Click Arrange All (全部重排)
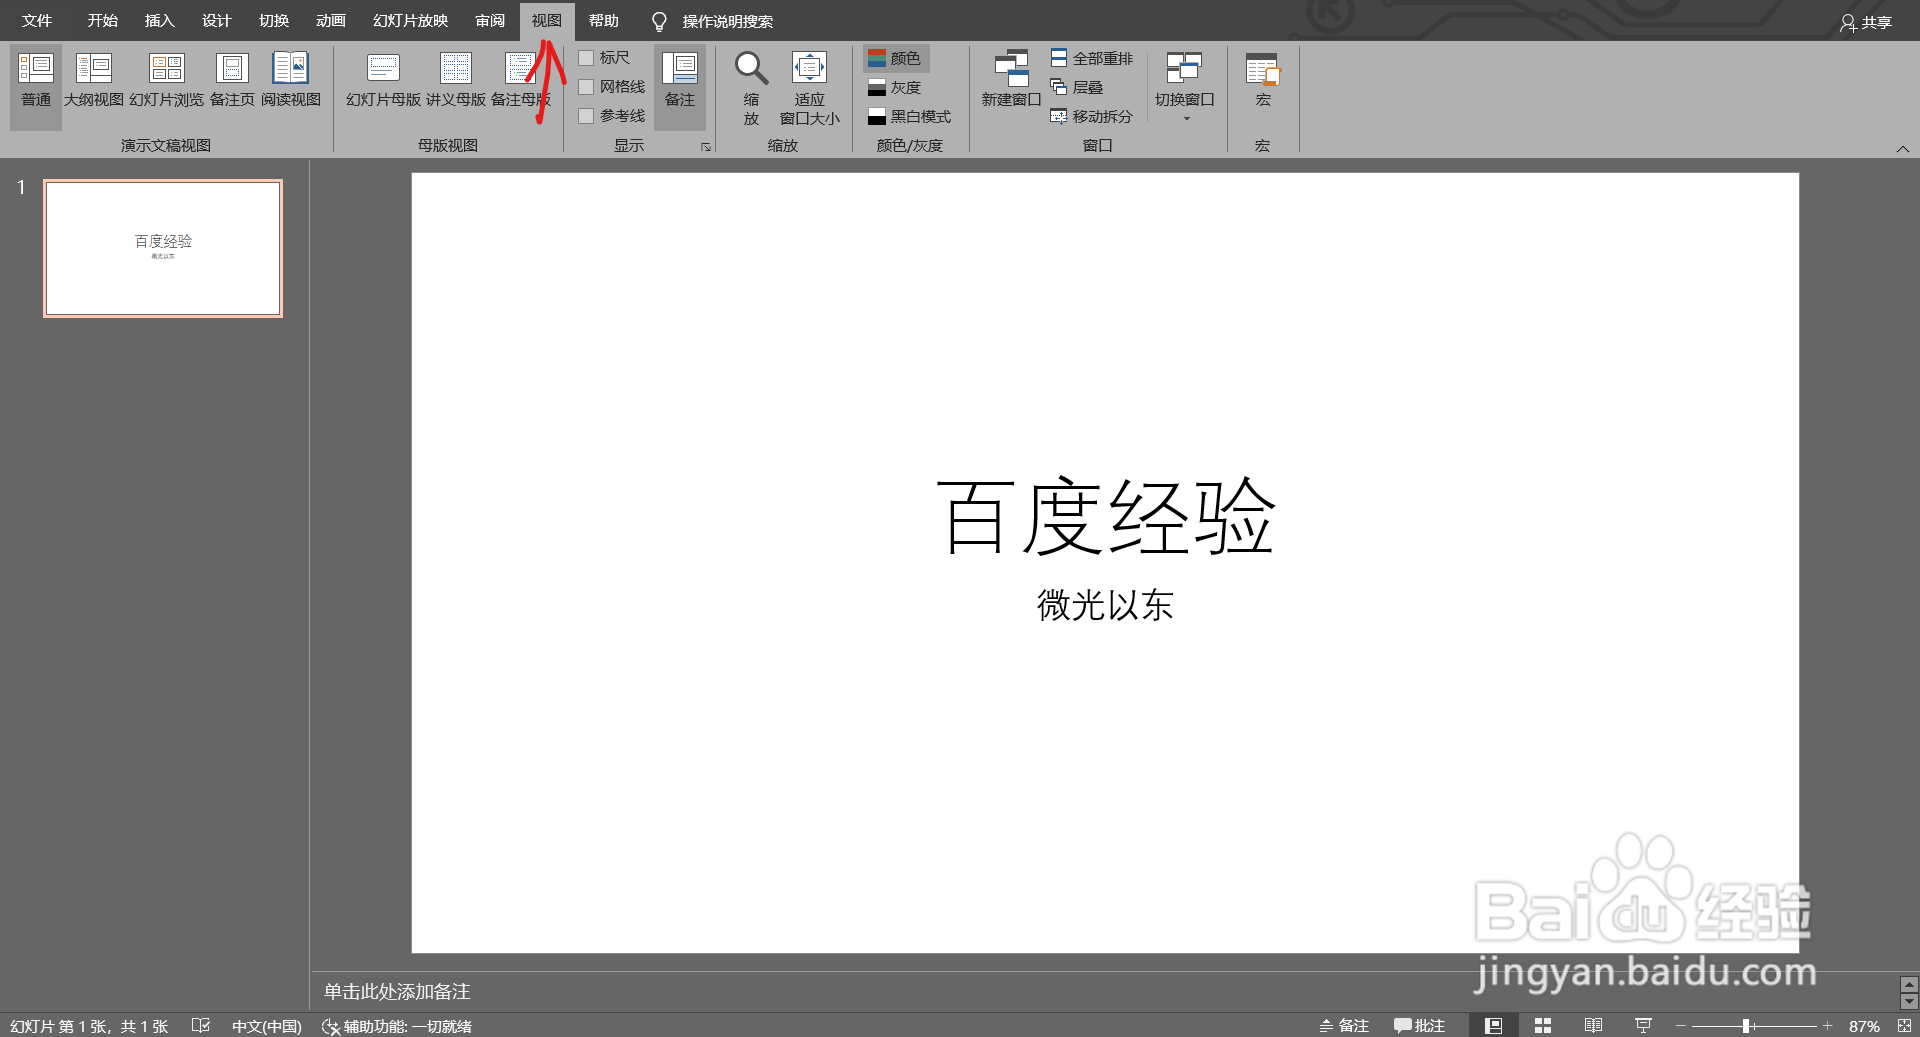 point(1092,58)
